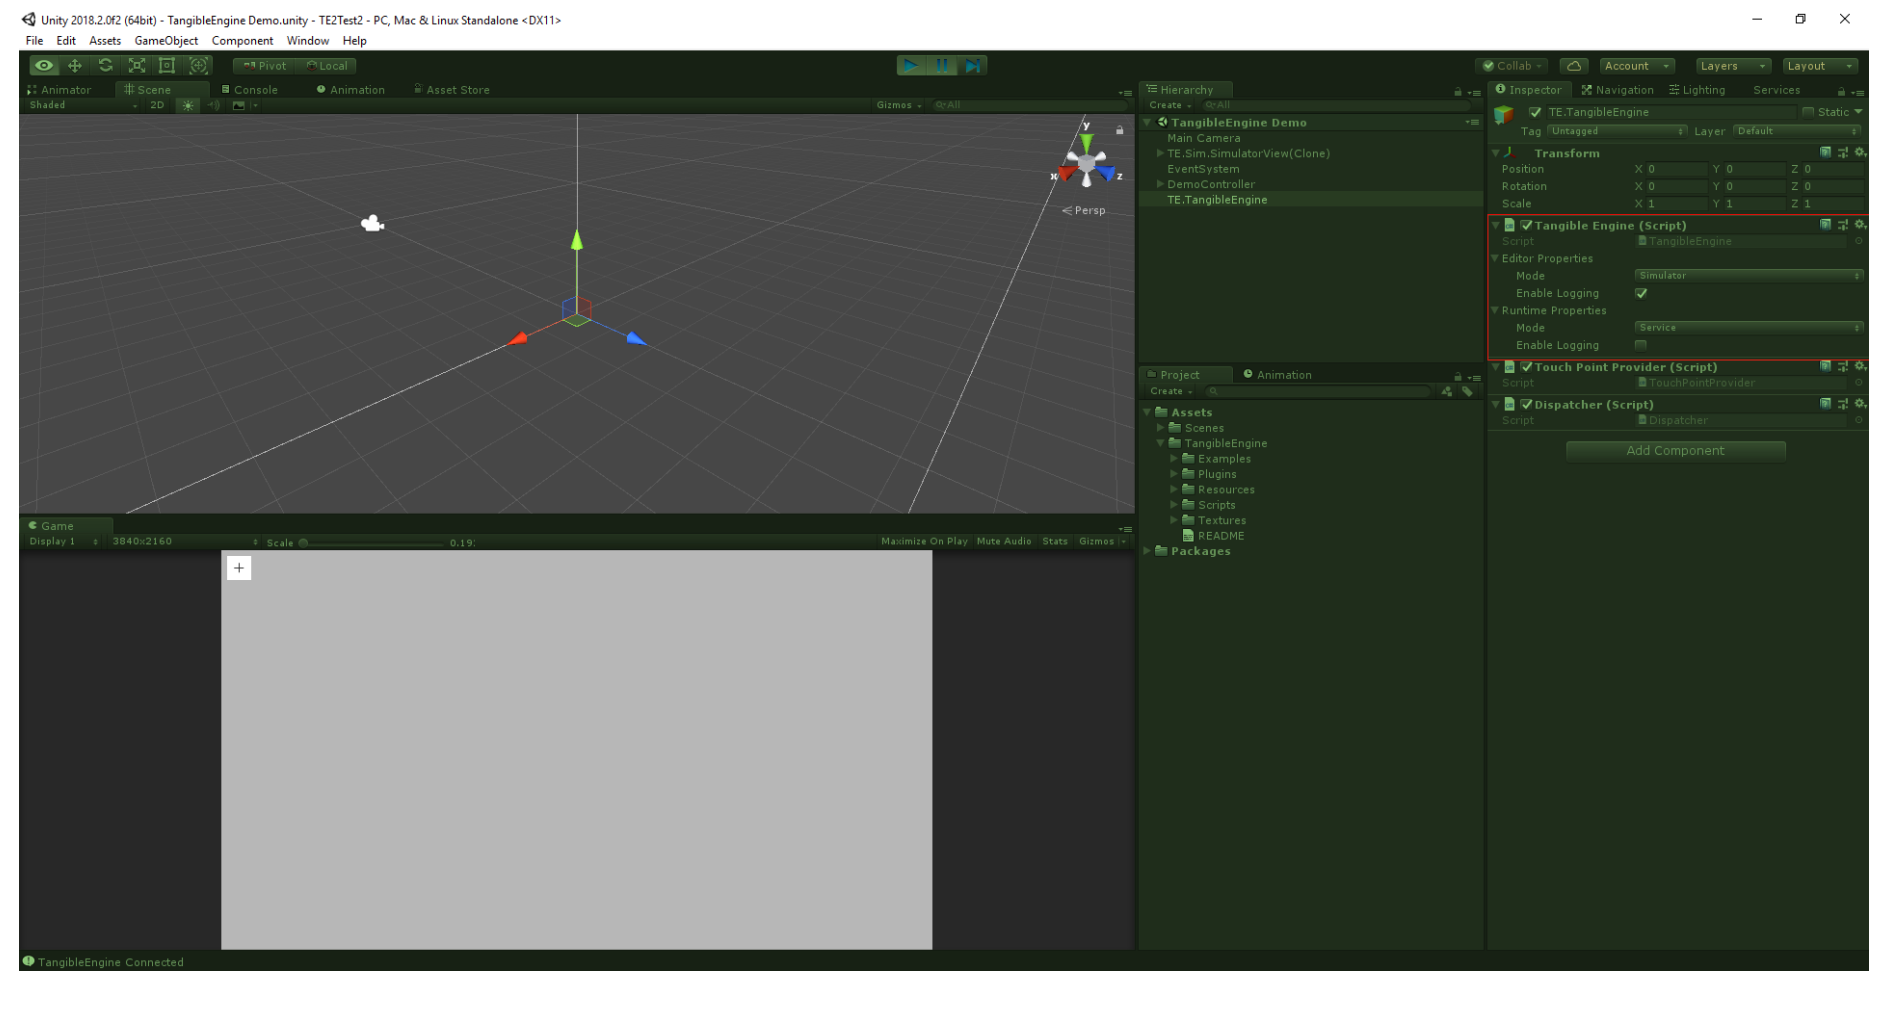1892x1010 pixels.
Task: Switch to the Asset Store tab
Action: [x=452, y=90]
